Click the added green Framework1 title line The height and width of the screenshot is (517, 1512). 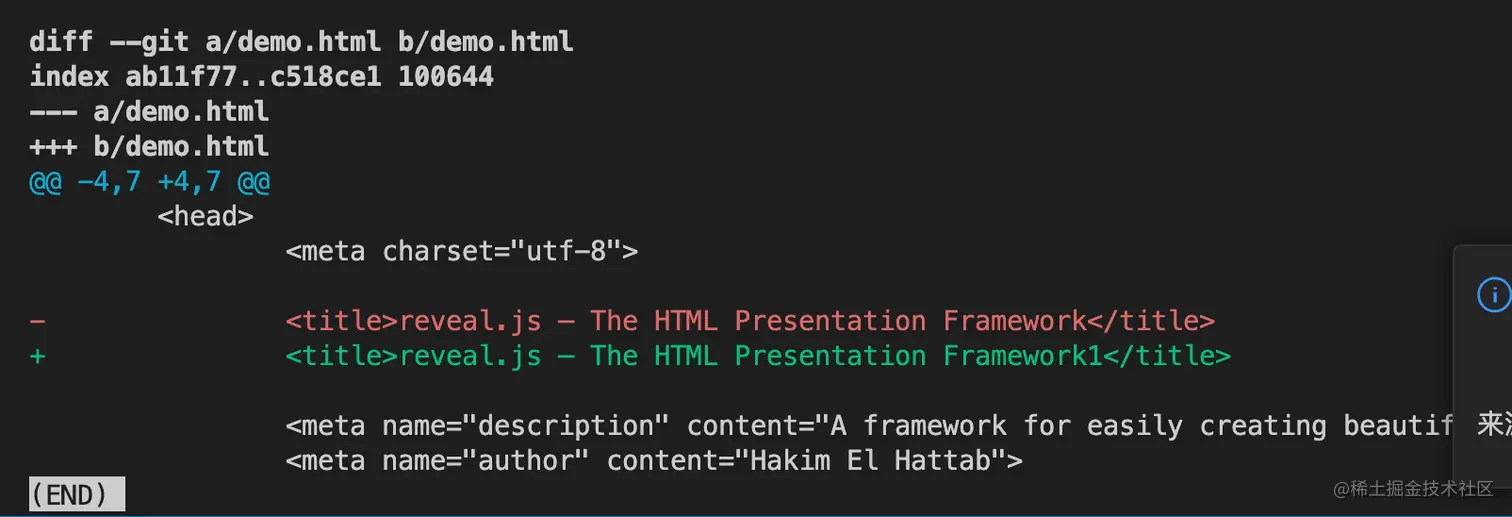pyautogui.click(x=758, y=356)
